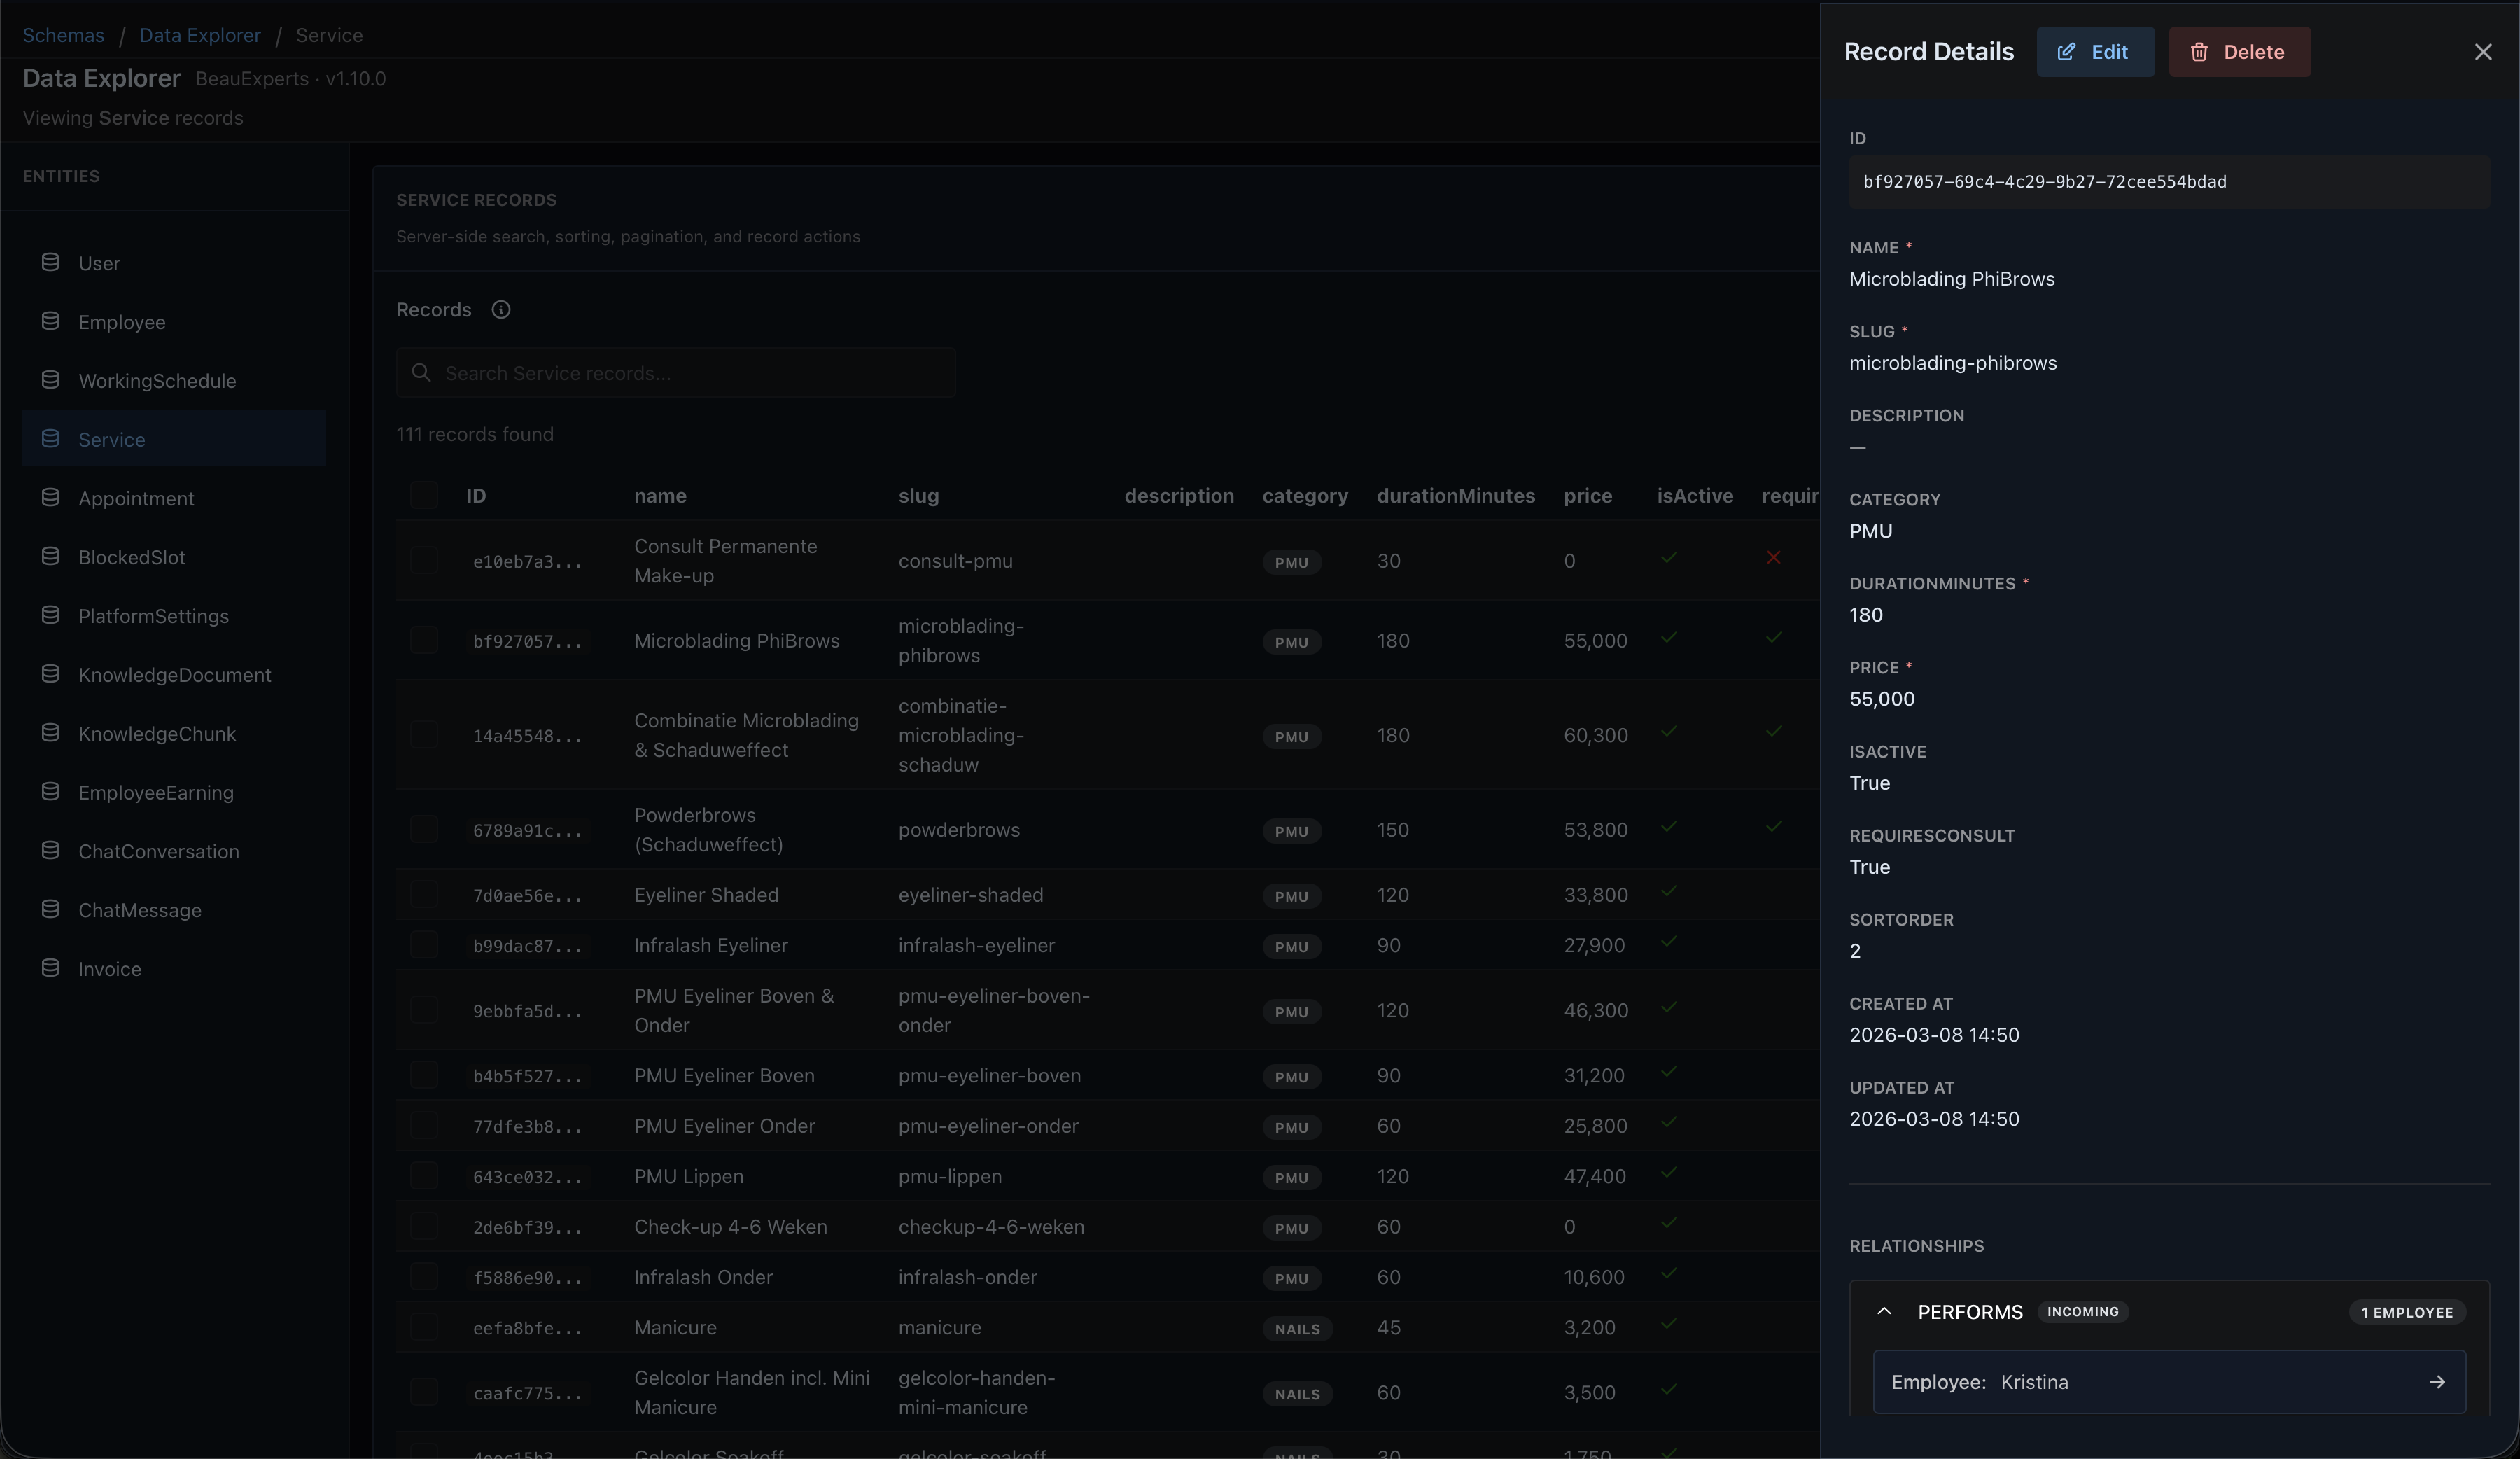Click the 60,300 price cell

[1596, 735]
